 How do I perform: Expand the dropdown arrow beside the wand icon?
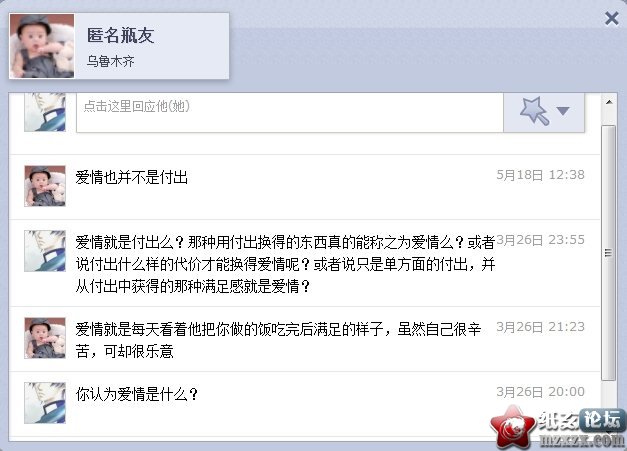pos(563,111)
